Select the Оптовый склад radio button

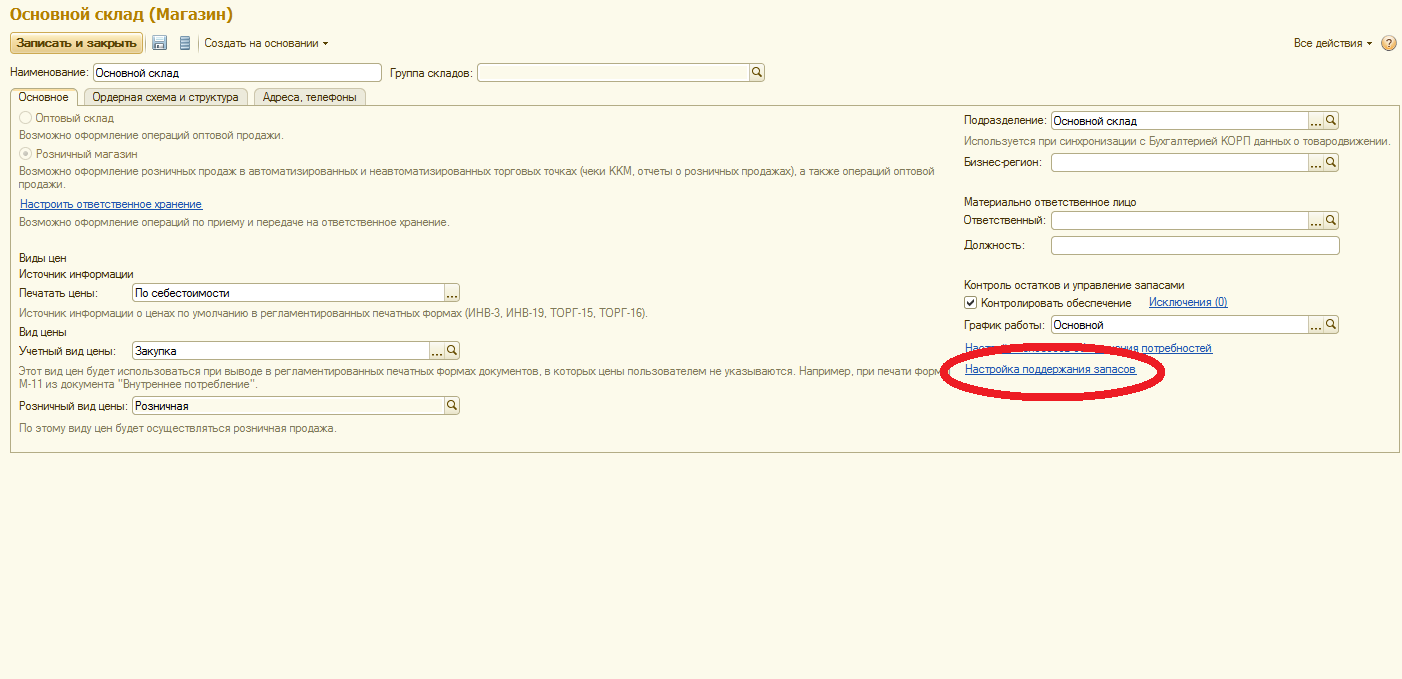pos(26,118)
